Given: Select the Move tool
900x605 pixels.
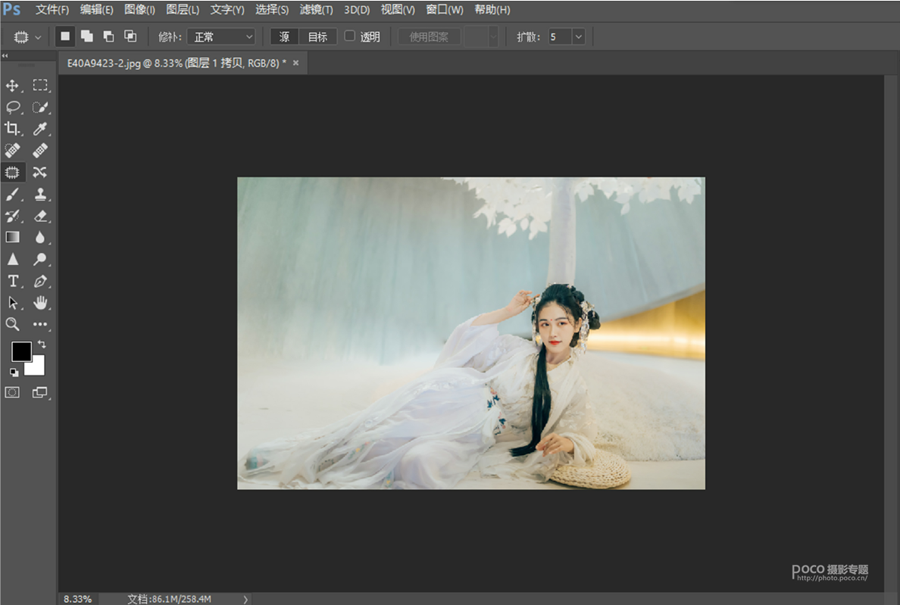Looking at the screenshot, I should coord(13,86).
